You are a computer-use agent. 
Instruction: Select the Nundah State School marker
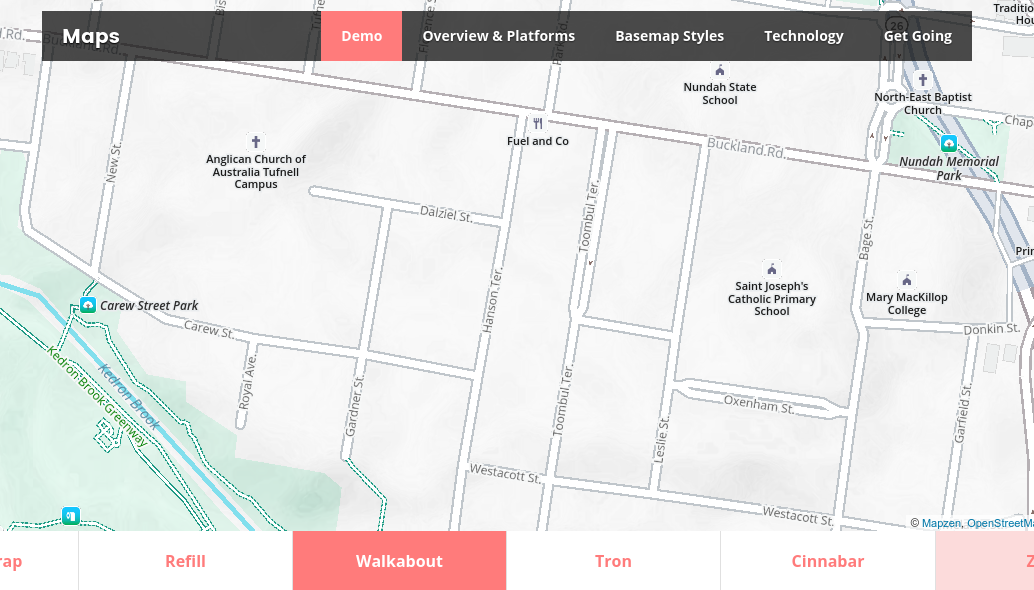click(719, 69)
